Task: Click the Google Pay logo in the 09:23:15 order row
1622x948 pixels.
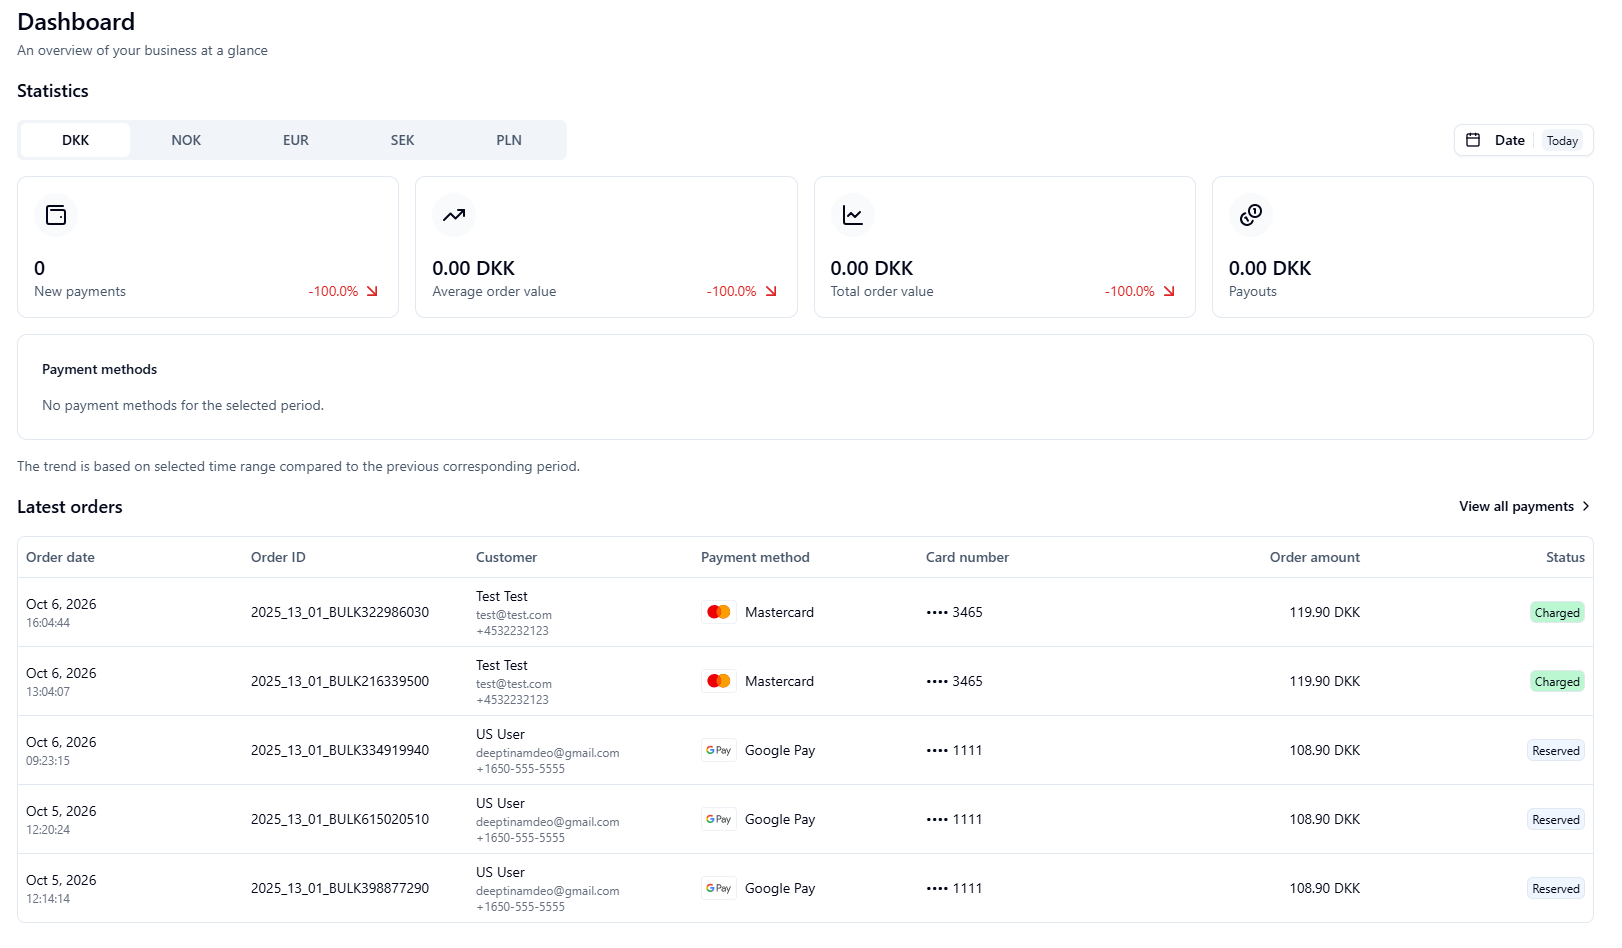Action: (x=719, y=750)
